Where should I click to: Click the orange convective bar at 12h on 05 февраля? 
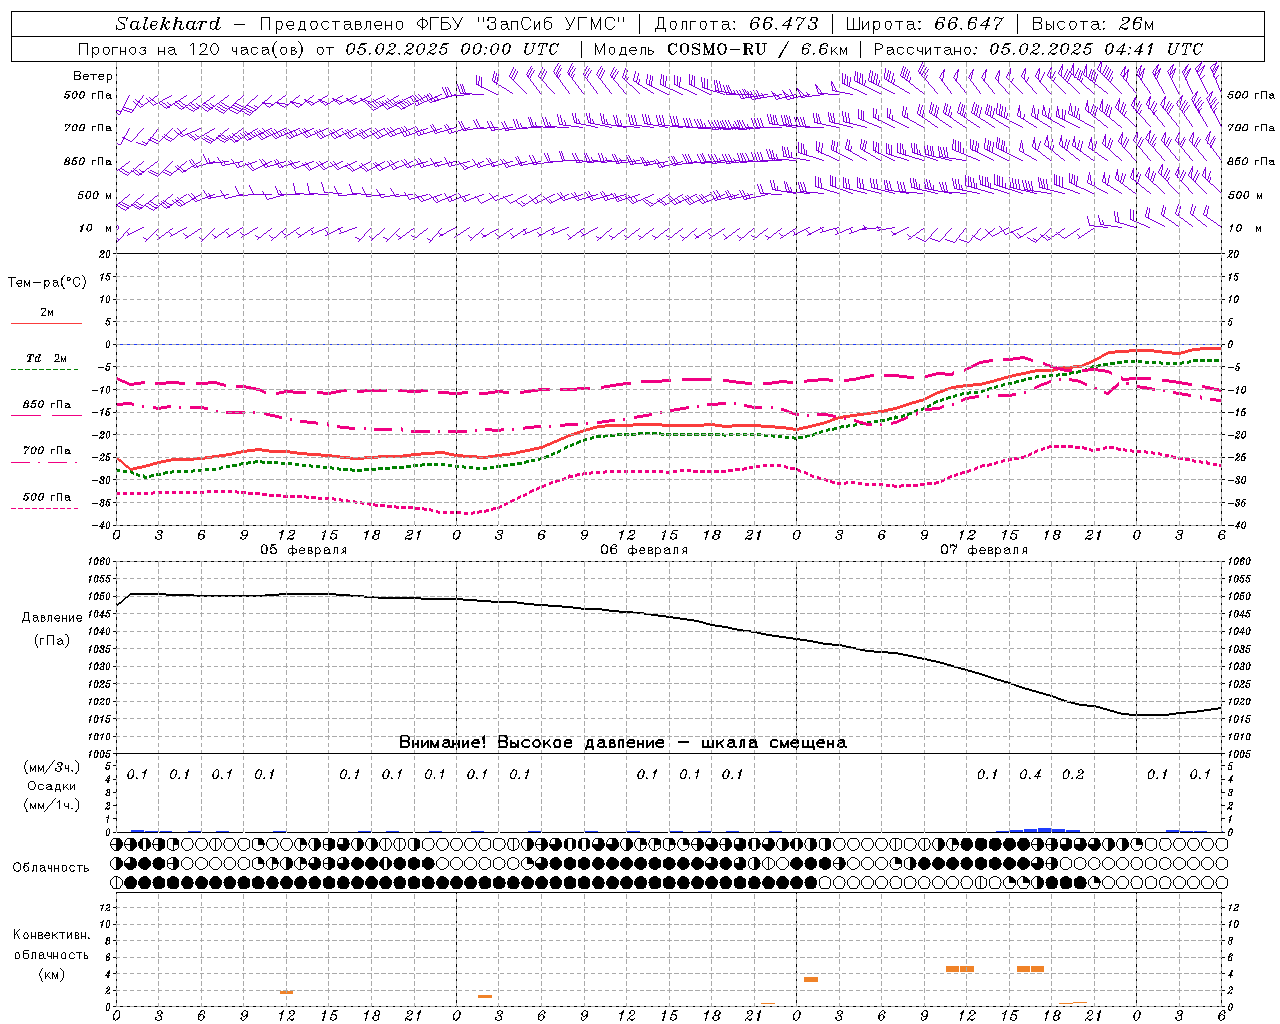pyautogui.click(x=286, y=992)
